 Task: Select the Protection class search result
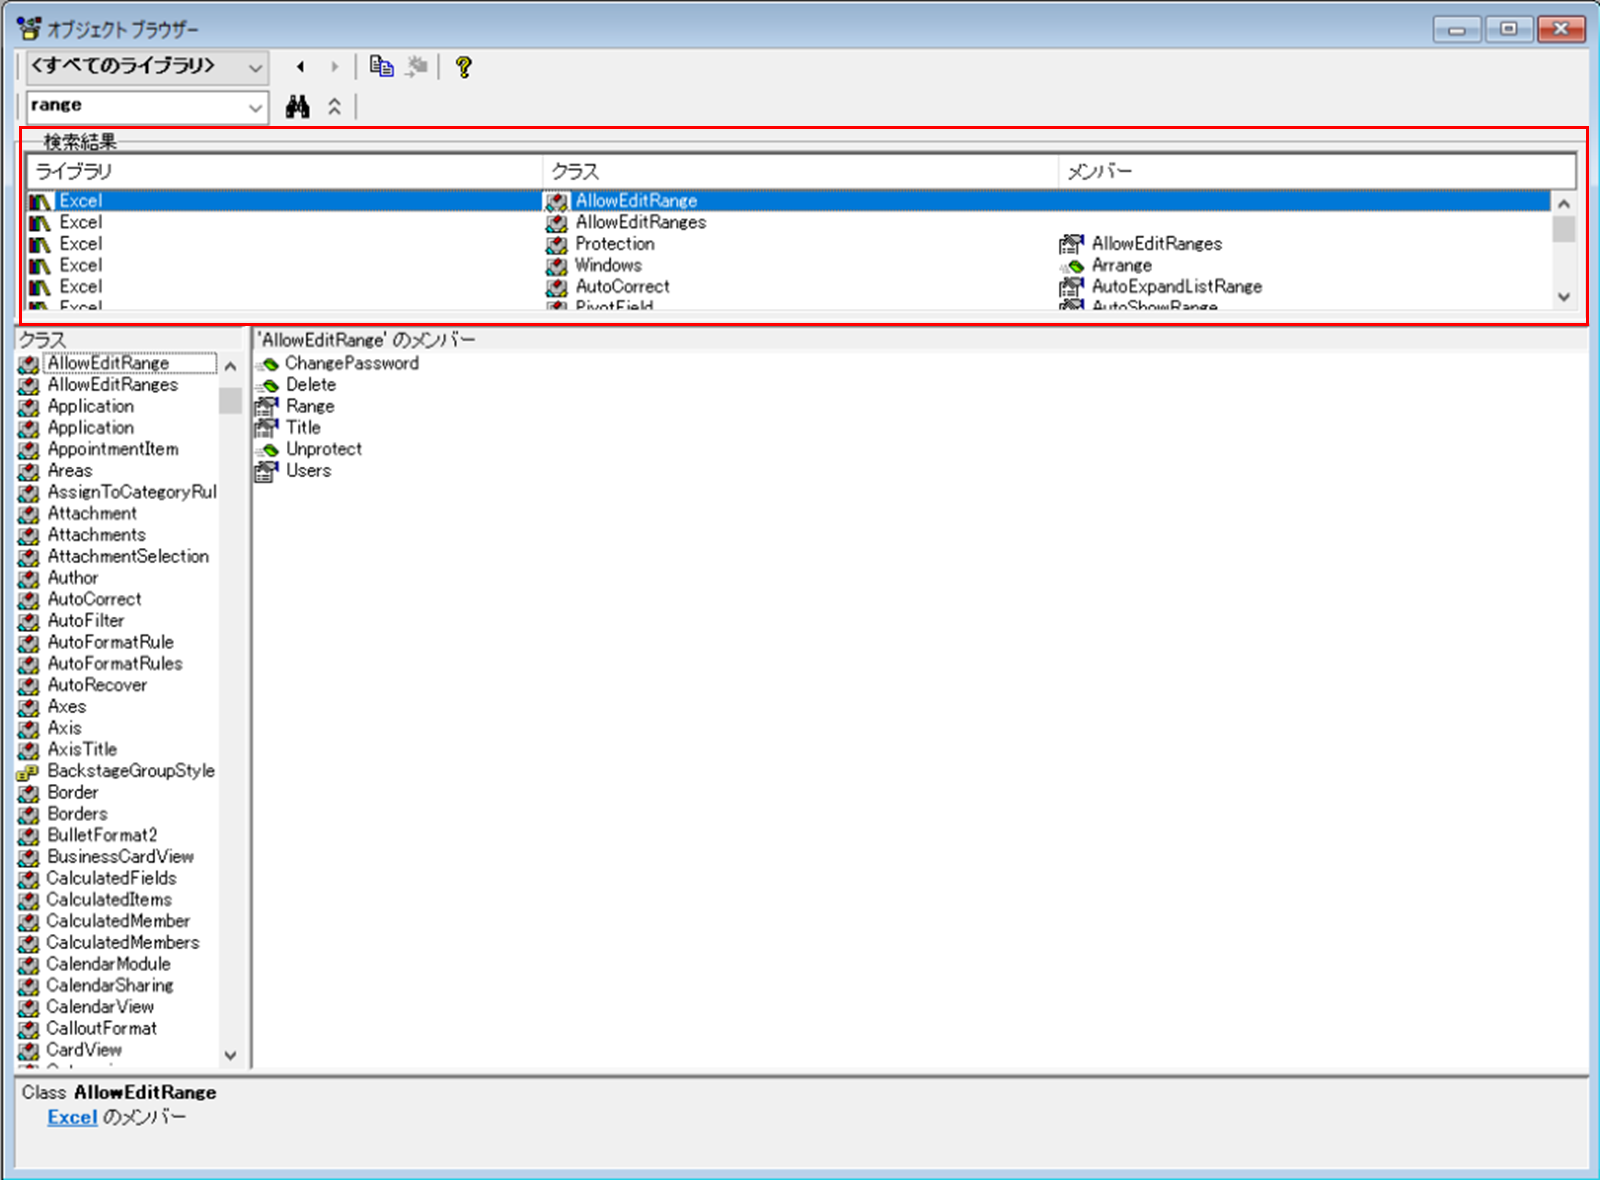click(614, 244)
